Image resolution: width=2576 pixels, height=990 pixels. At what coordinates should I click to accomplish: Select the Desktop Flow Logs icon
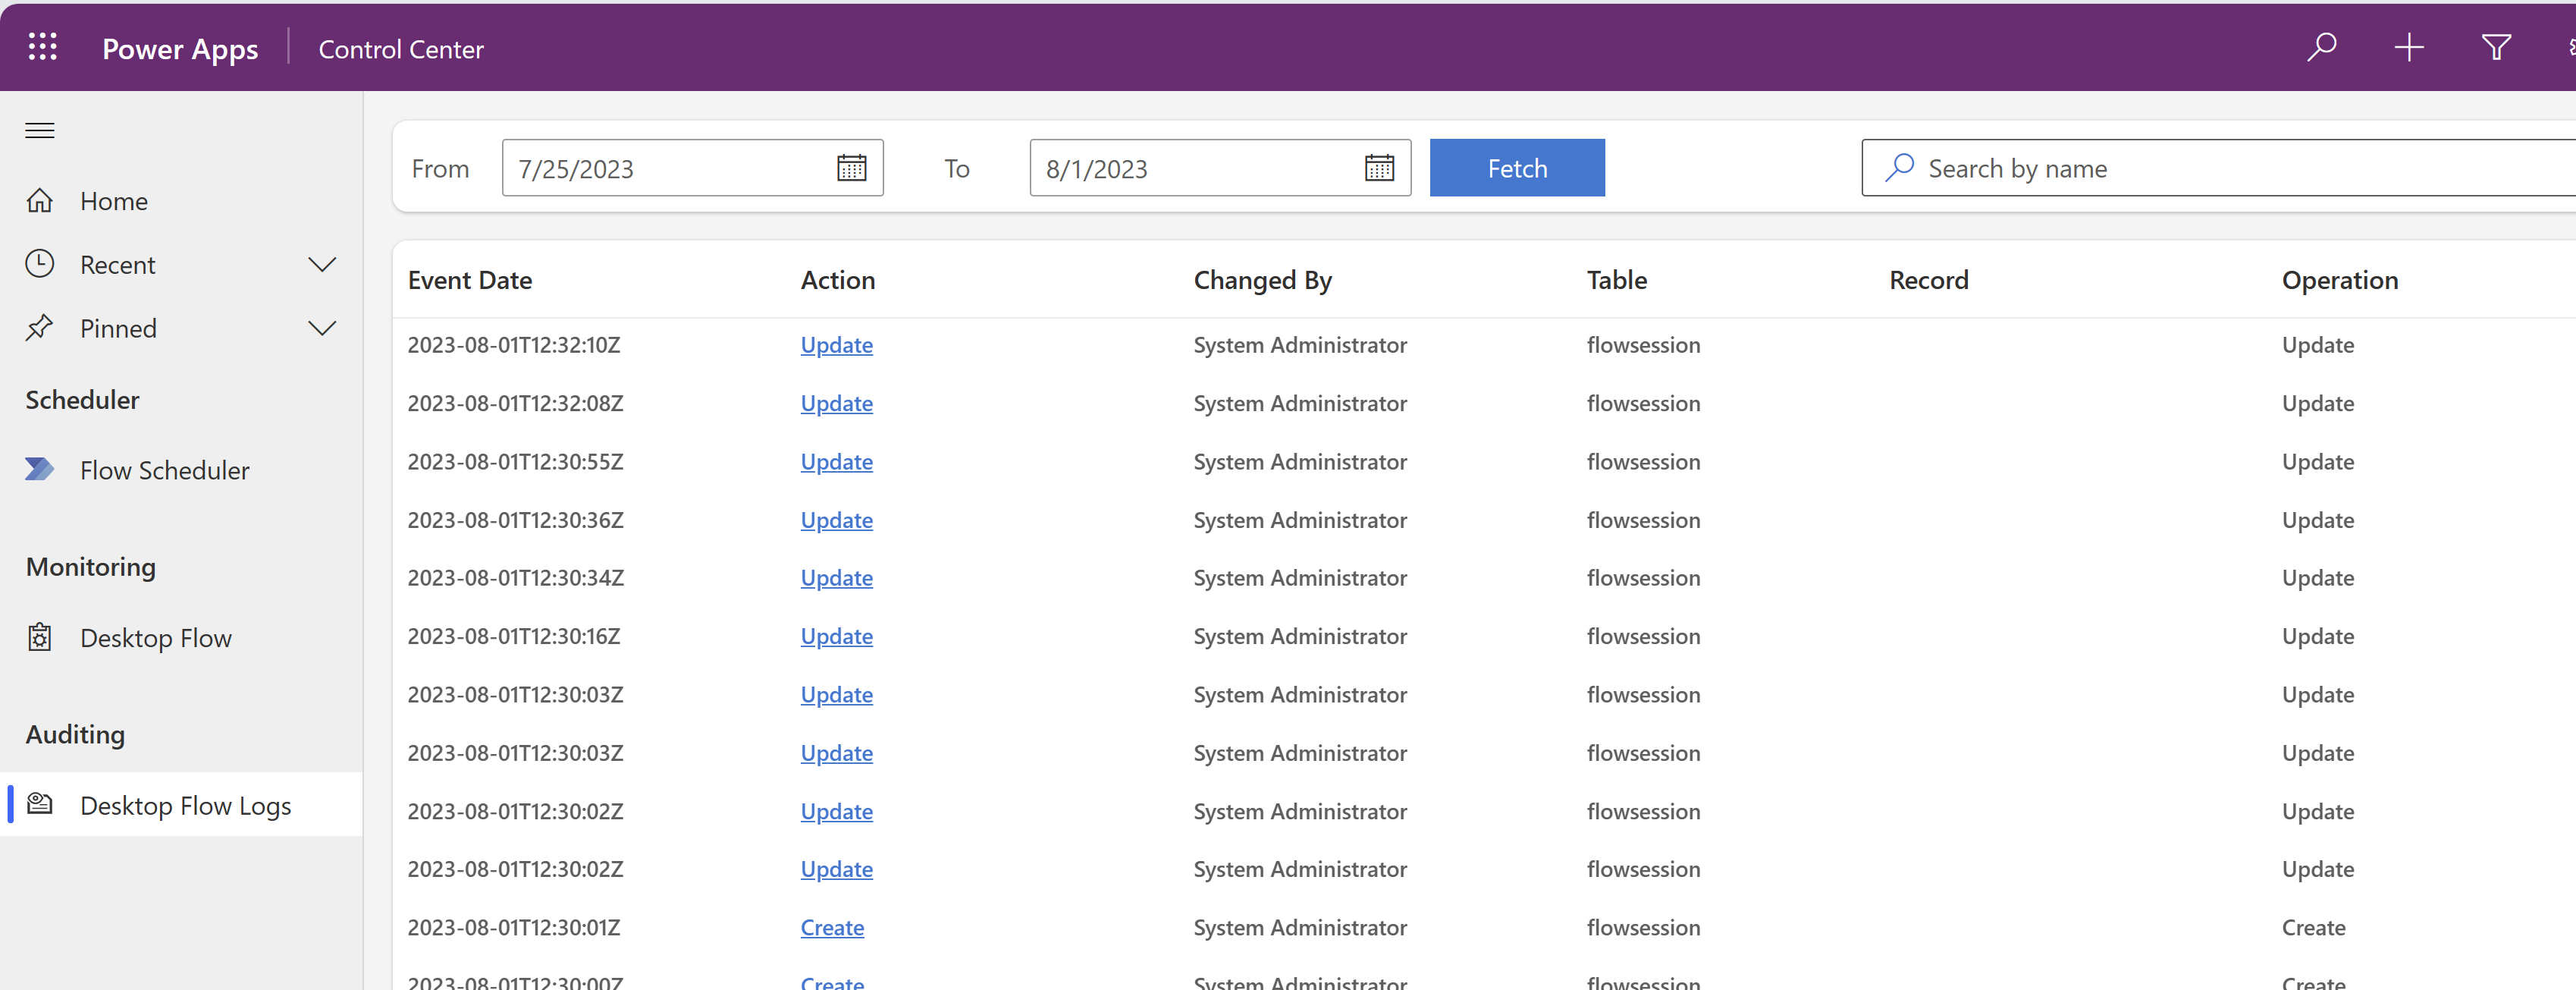pos(39,804)
